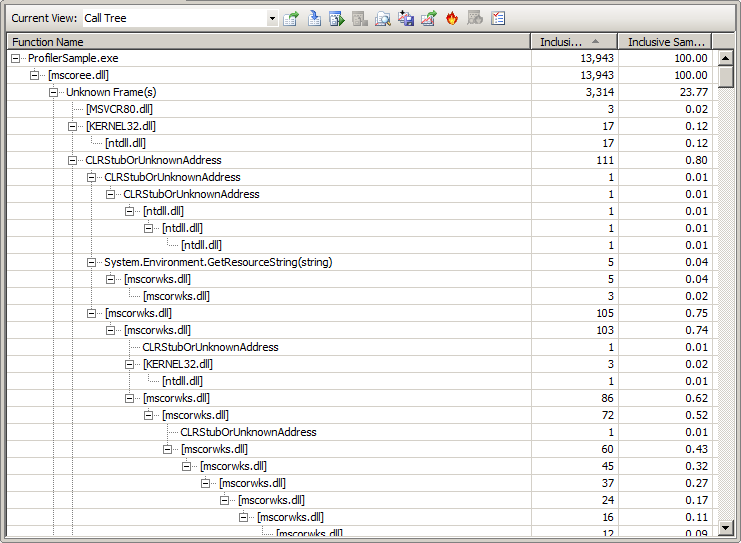Click the window icon with green play triangle
741x543 pixels.
[337, 18]
